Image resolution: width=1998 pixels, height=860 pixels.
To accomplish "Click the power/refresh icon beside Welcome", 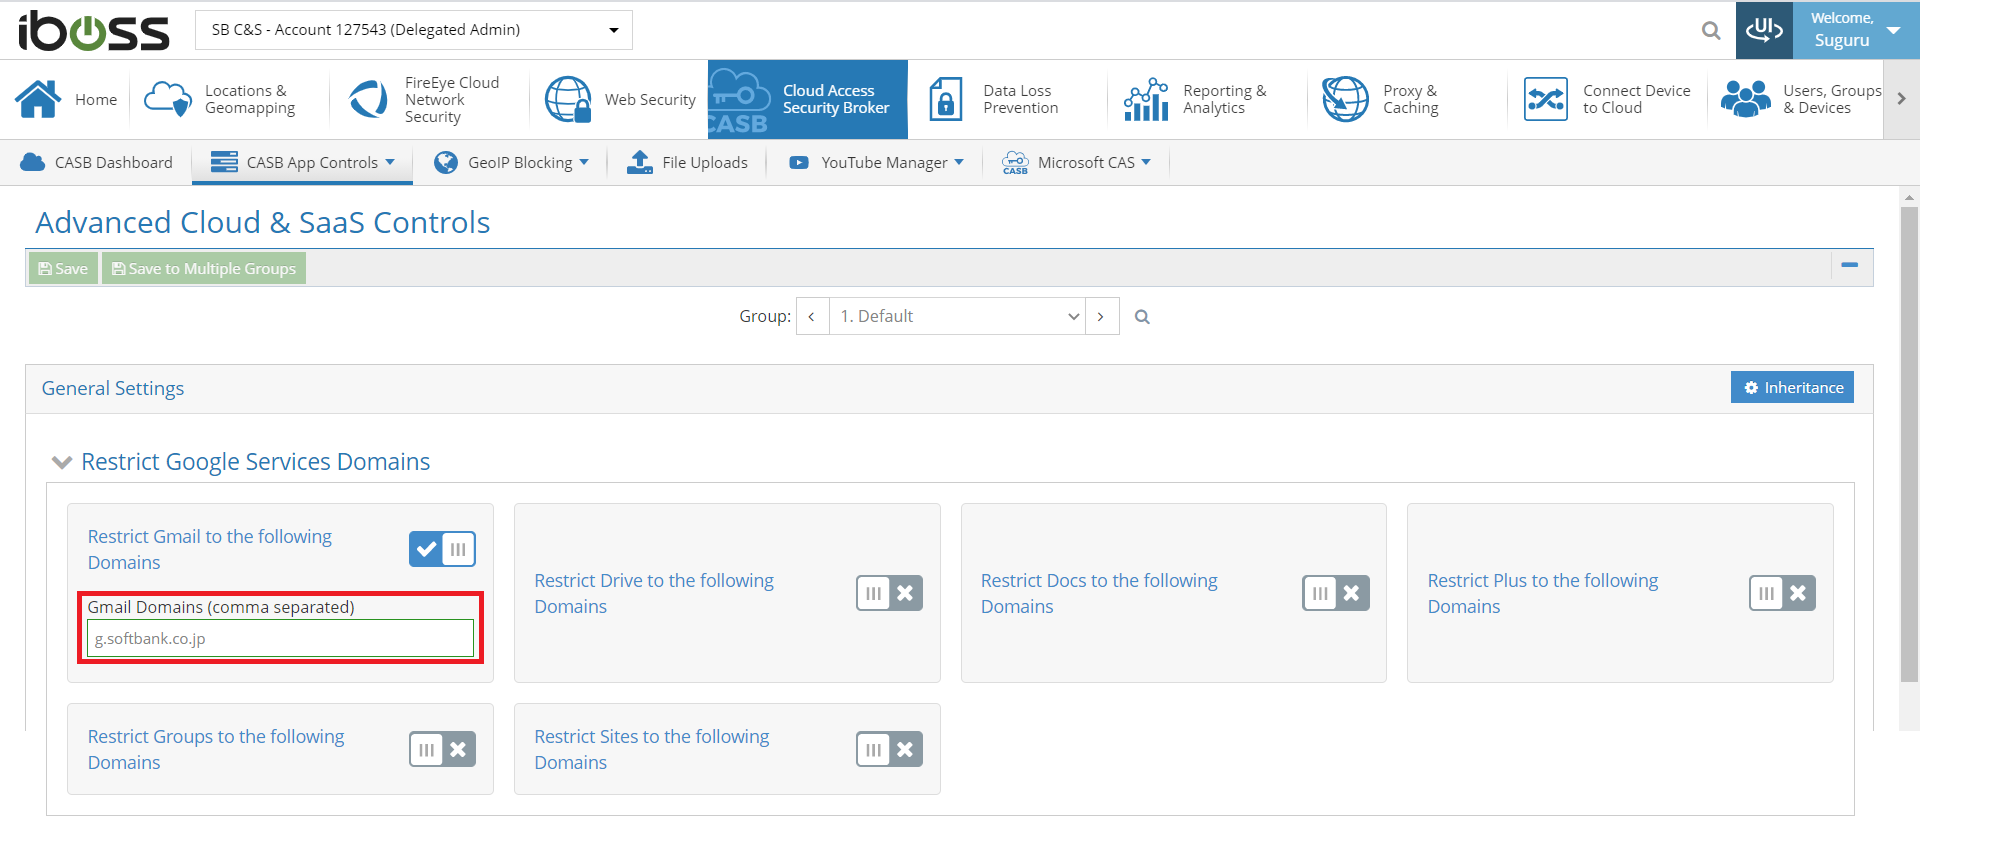I will click(1764, 30).
